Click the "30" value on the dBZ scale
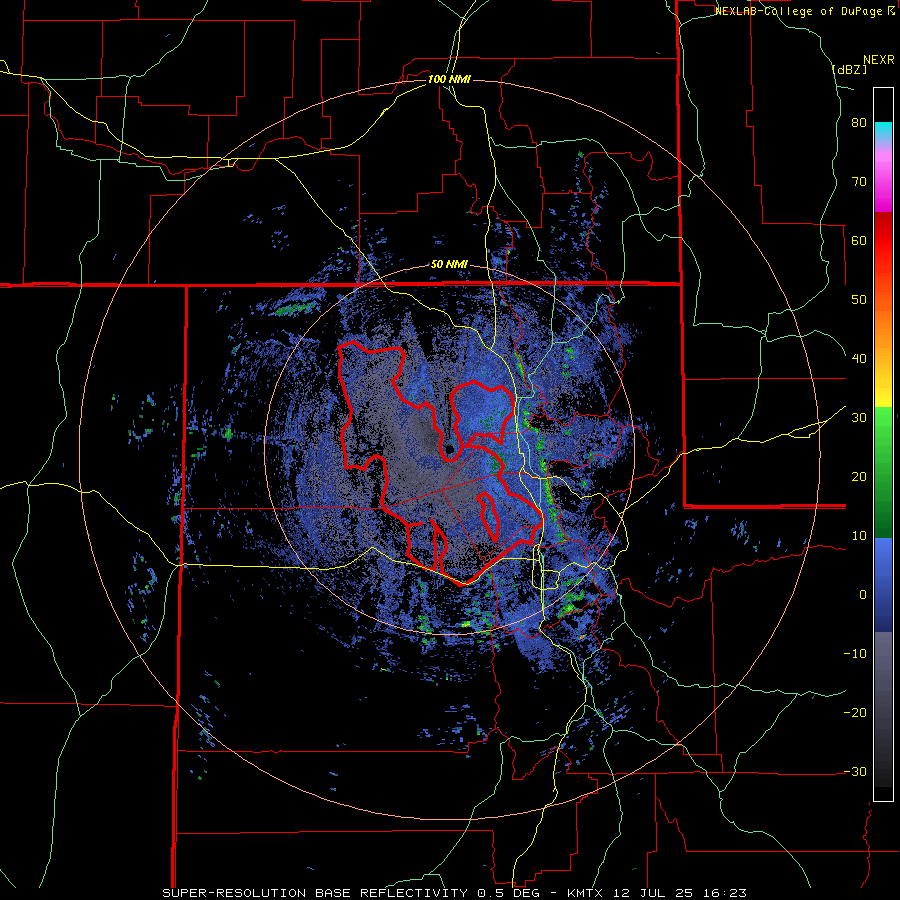 [x=859, y=418]
